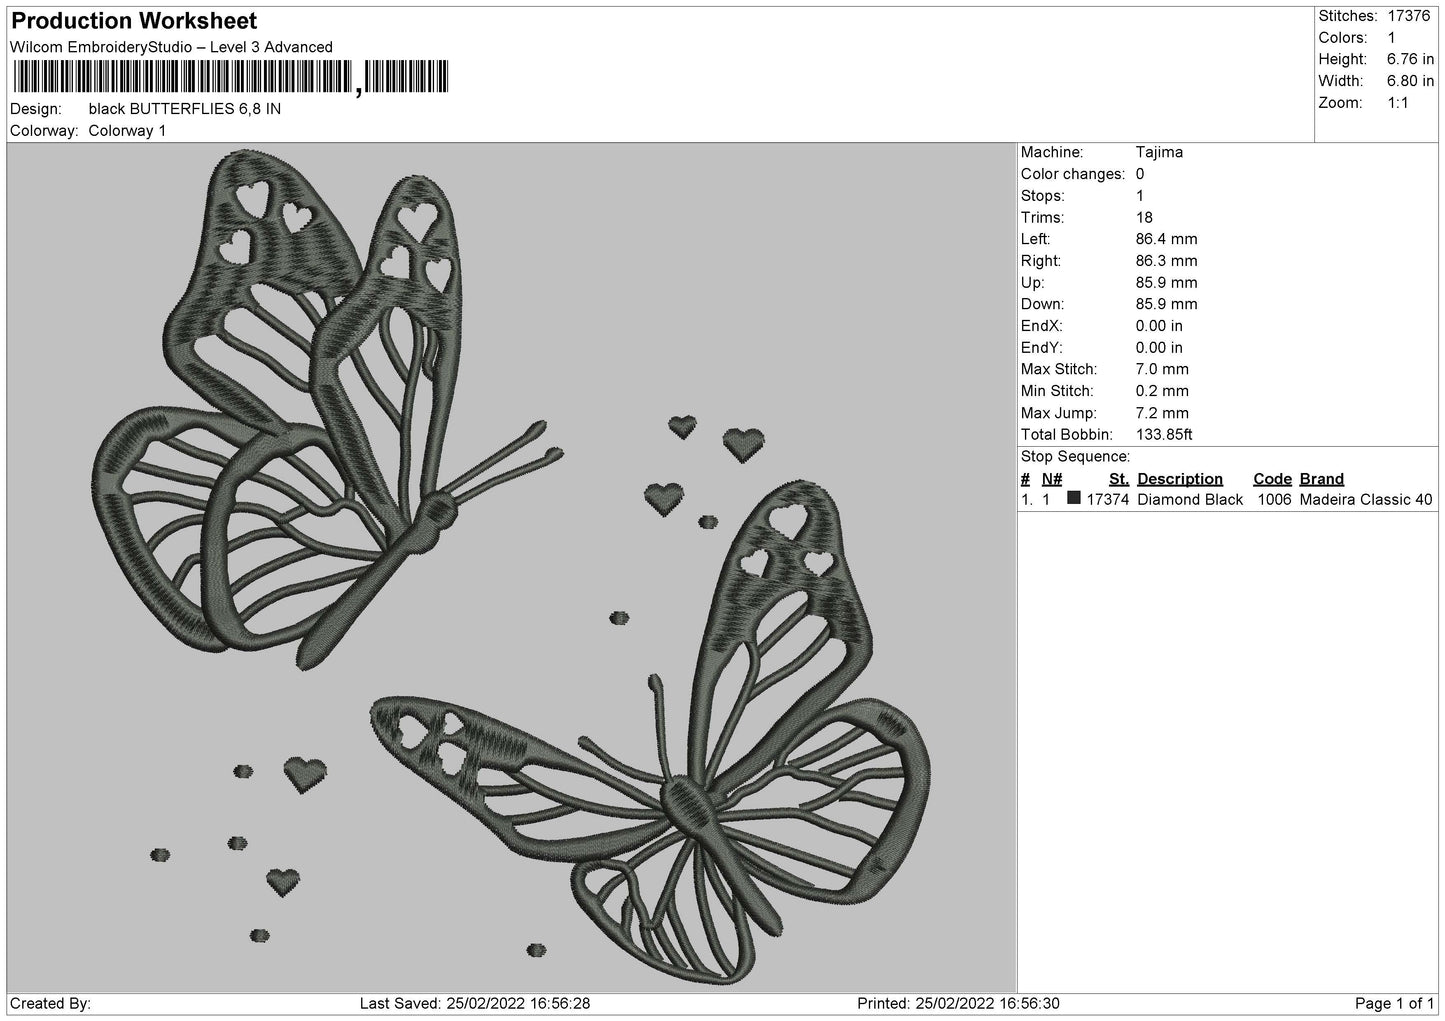
Task: Click the Stitches value 17376
Action: (x=1409, y=16)
